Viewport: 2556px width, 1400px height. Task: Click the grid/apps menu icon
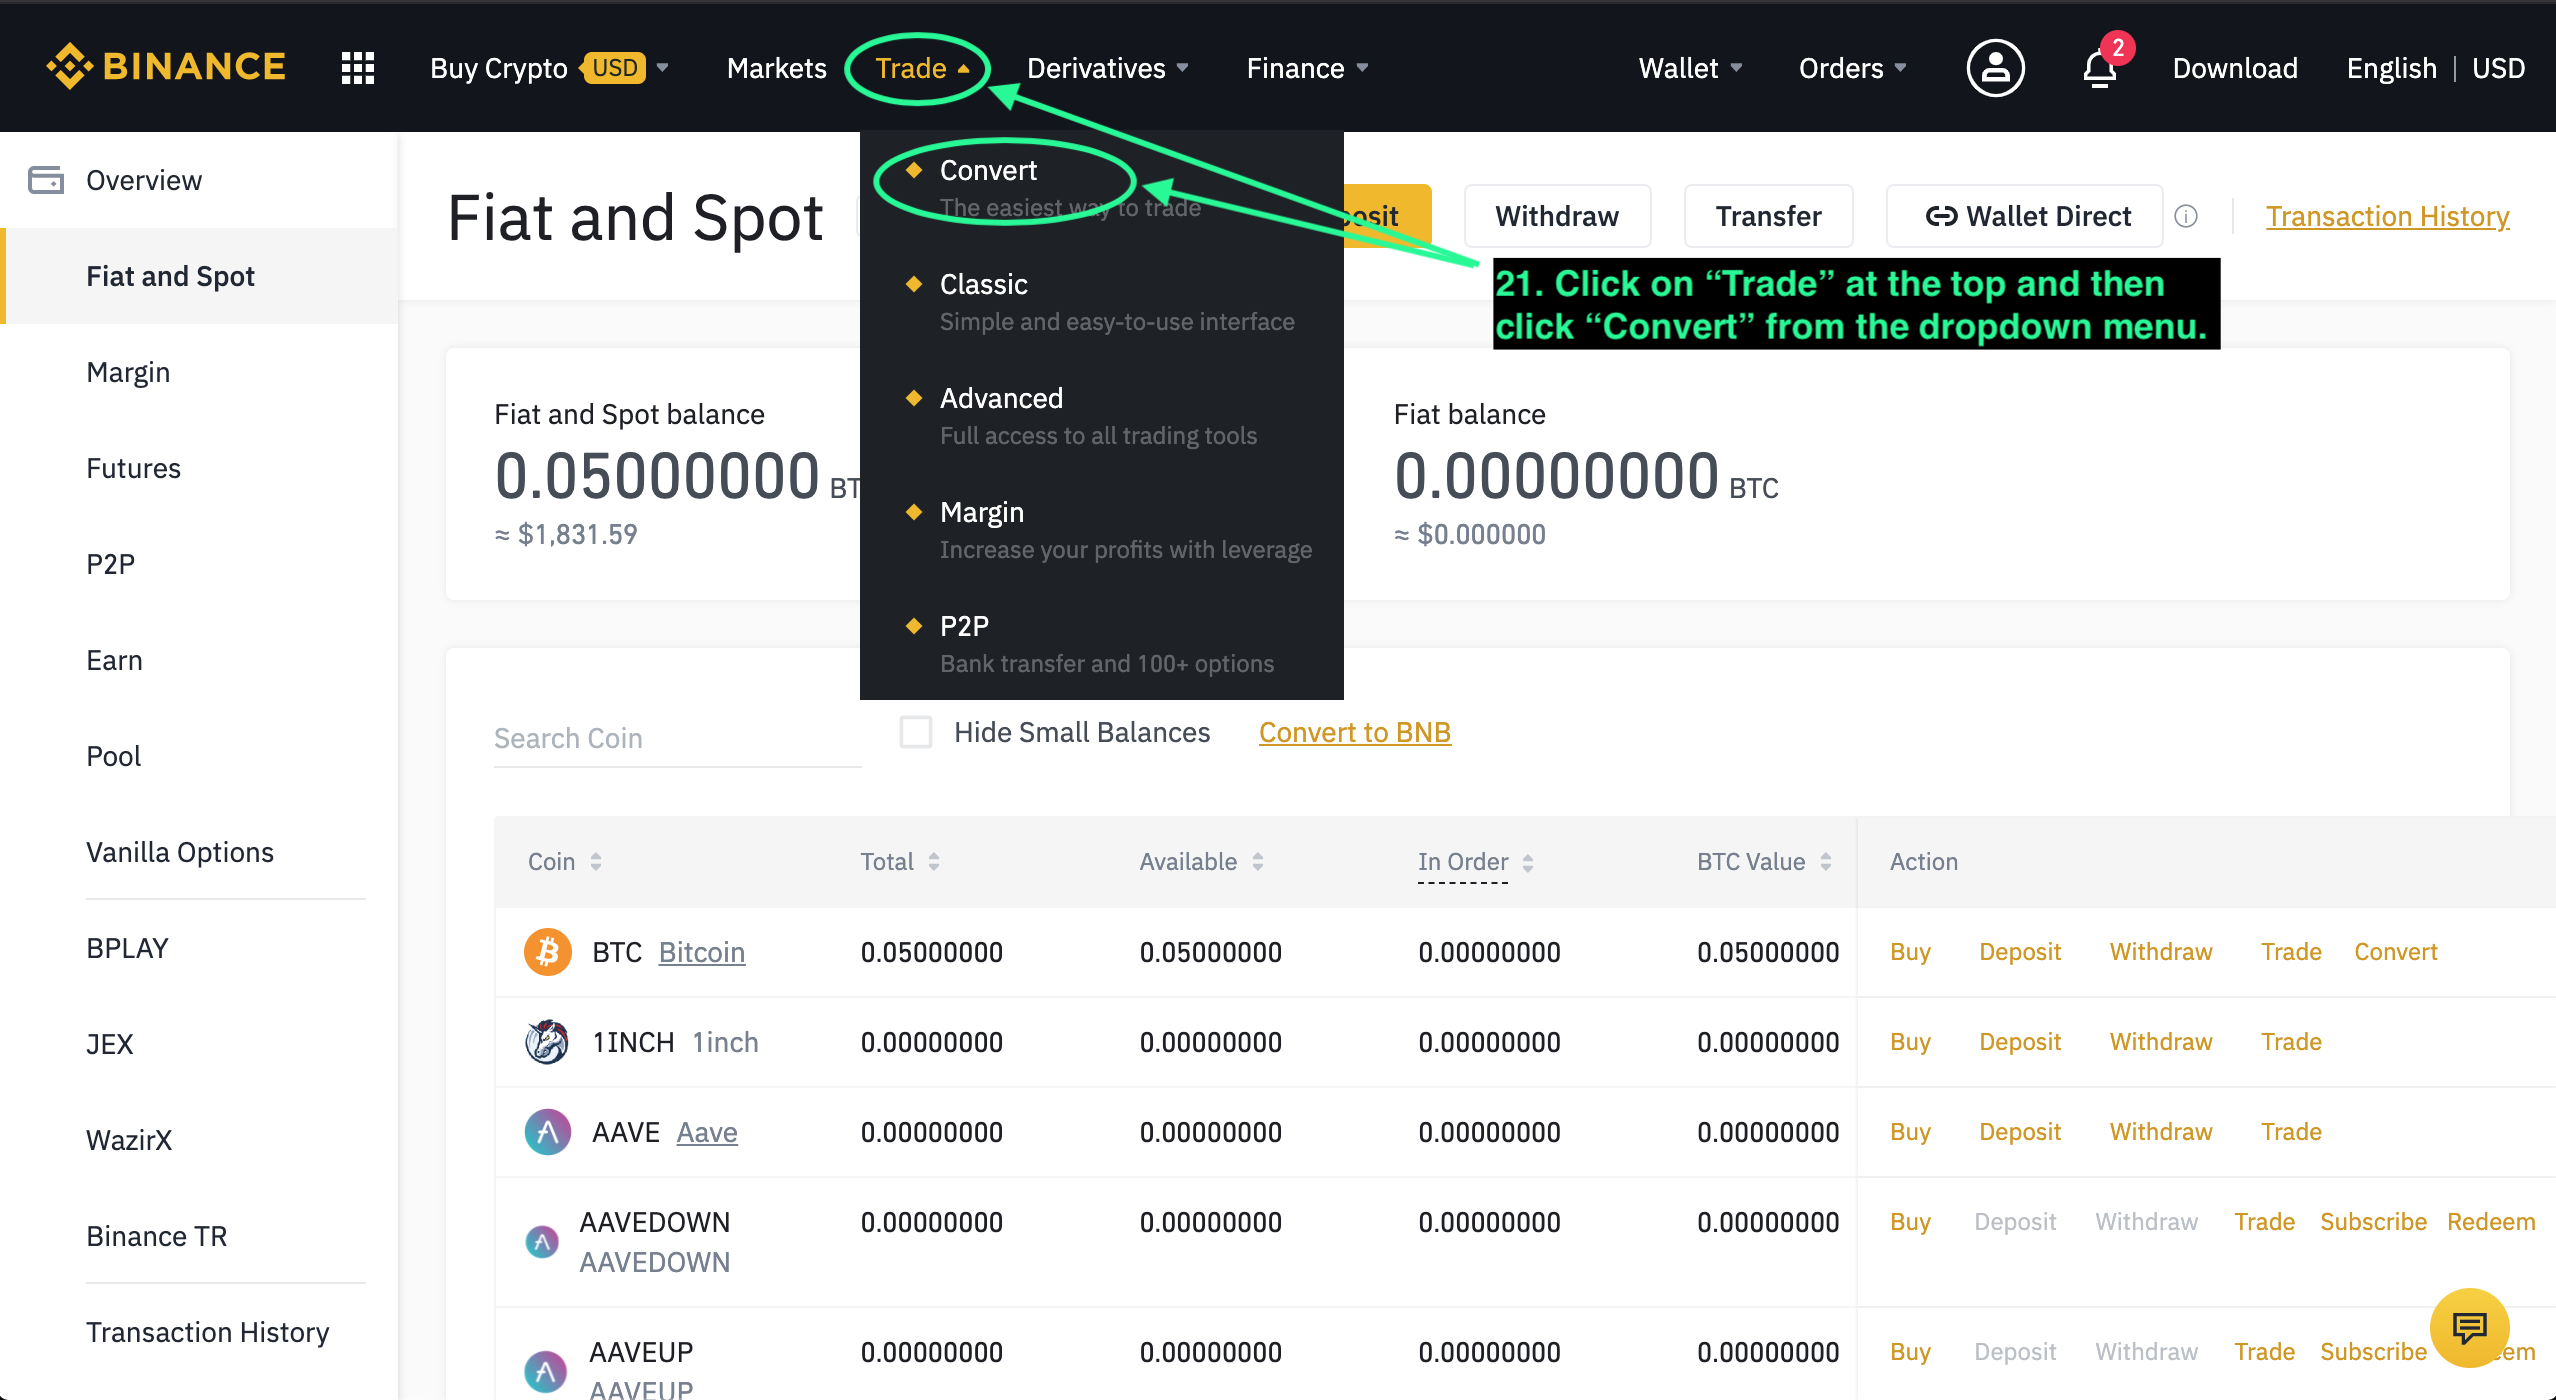pyautogui.click(x=357, y=69)
